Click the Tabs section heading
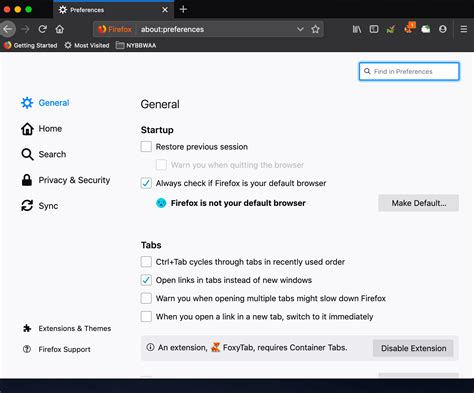 pos(151,245)
